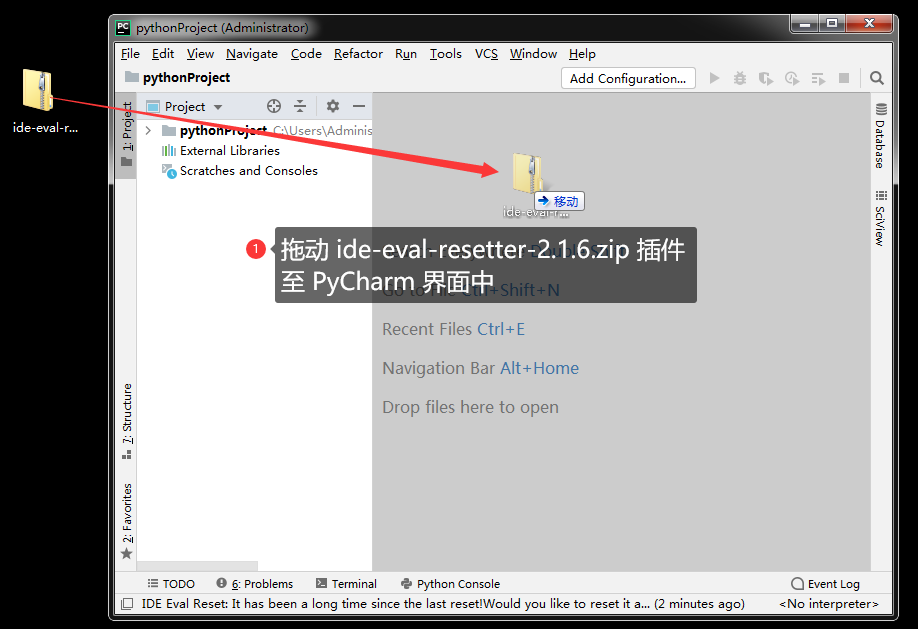Open the SciView side tab label
The image size is (918, 629).
[880, 226]
